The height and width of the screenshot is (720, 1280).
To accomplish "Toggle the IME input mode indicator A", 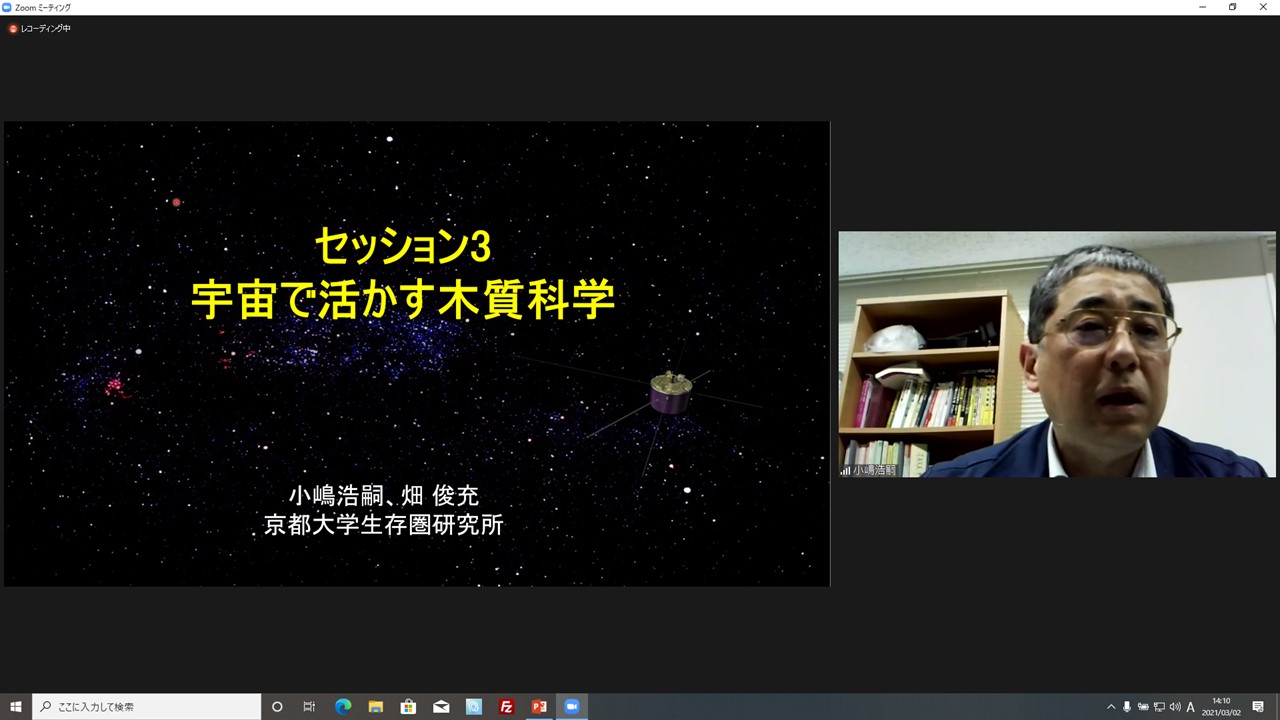I will point(1190,707).
